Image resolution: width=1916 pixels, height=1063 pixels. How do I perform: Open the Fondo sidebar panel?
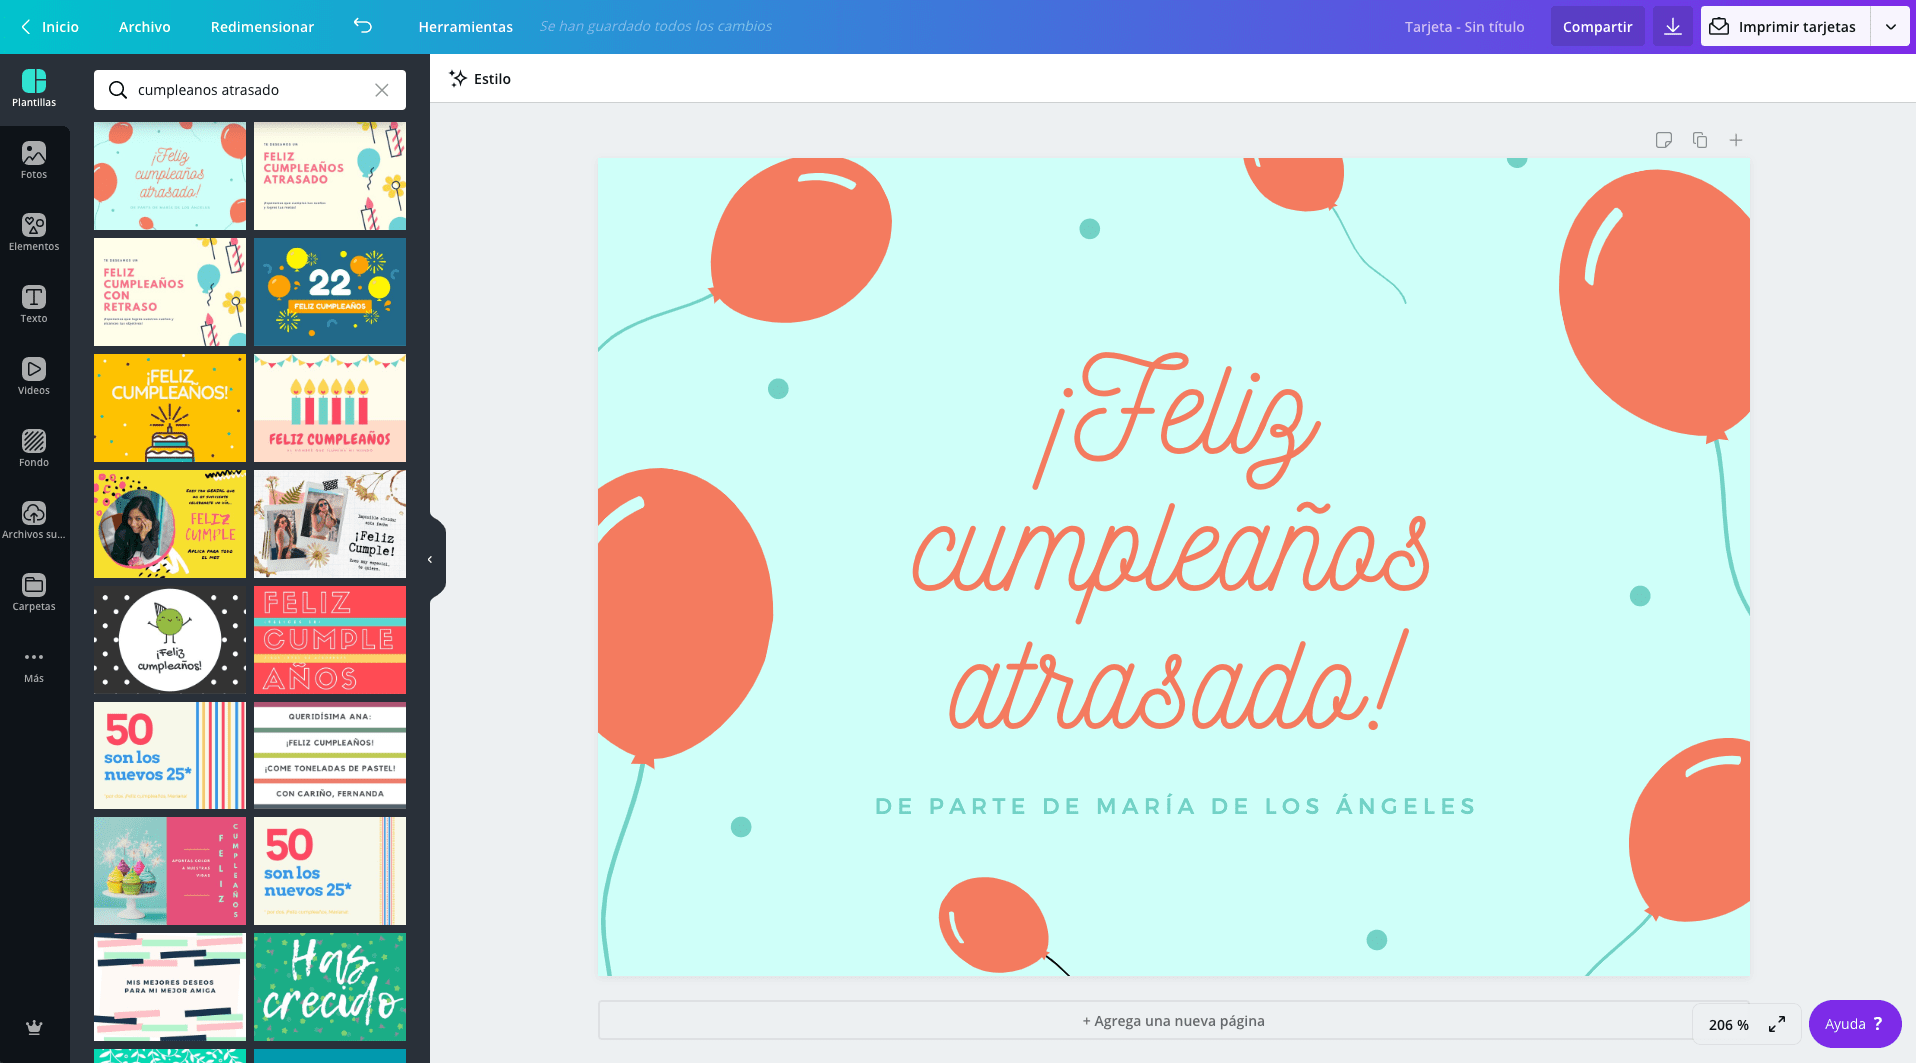coord(34,449)
